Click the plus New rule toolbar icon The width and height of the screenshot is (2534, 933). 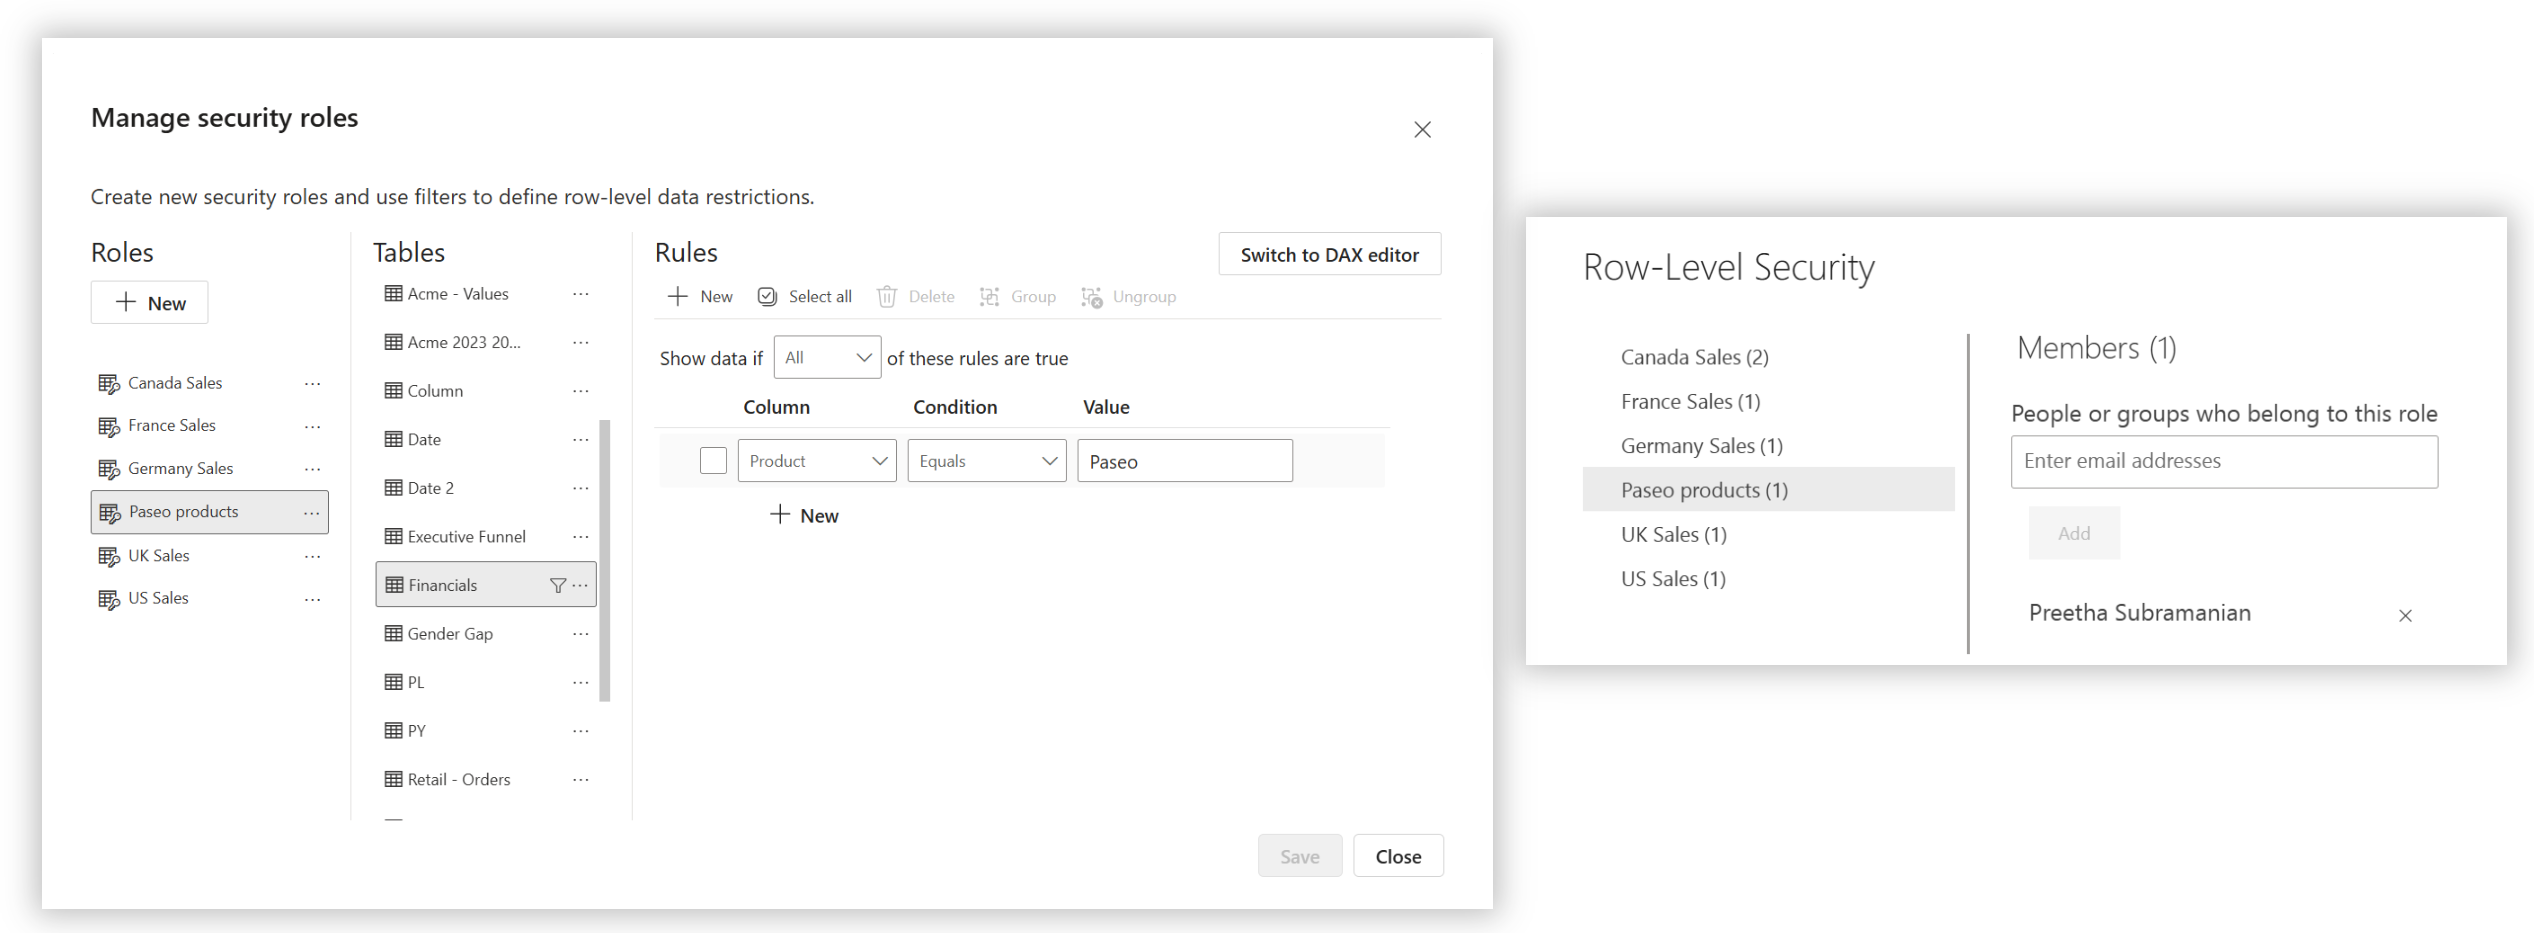pyautogui.click(x=678, y=297)
